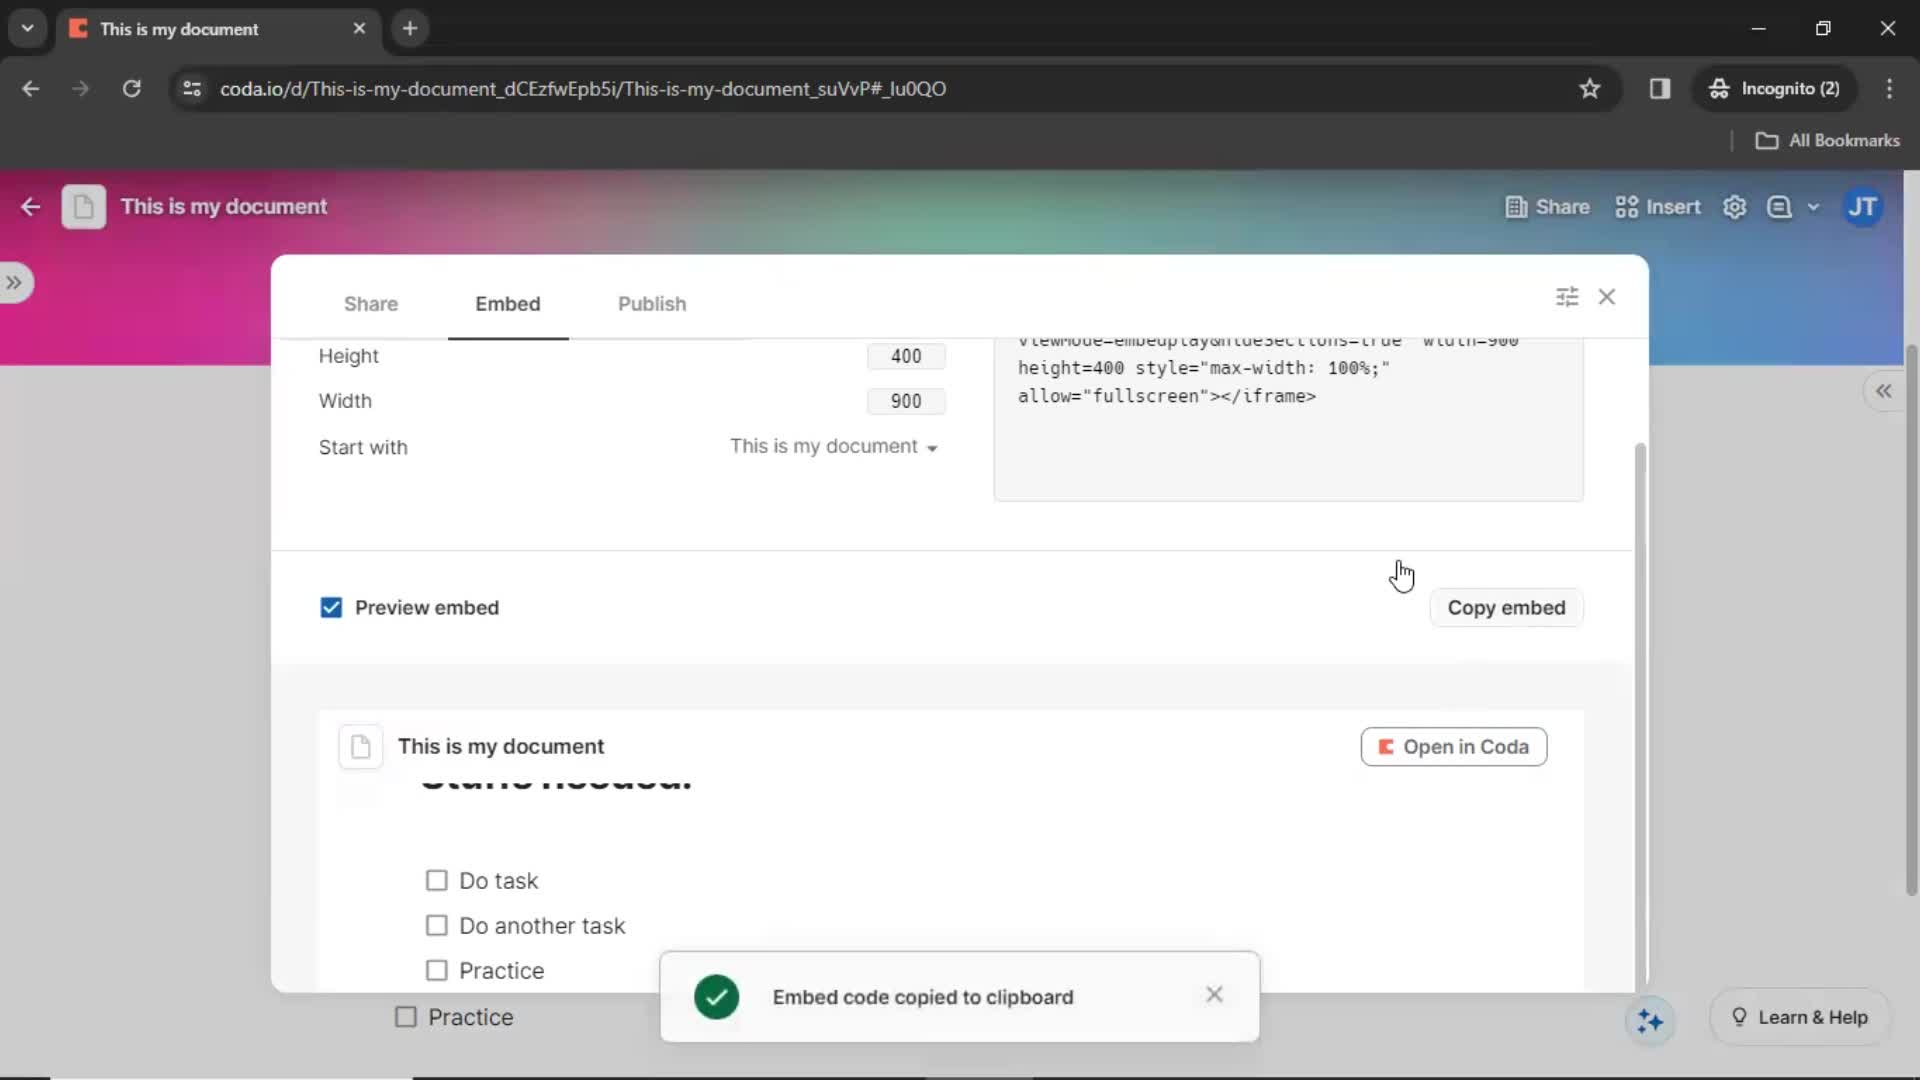
Task: Toggle Preview embed checkbox
Action: pyautogui.click(x=331, y=608)
